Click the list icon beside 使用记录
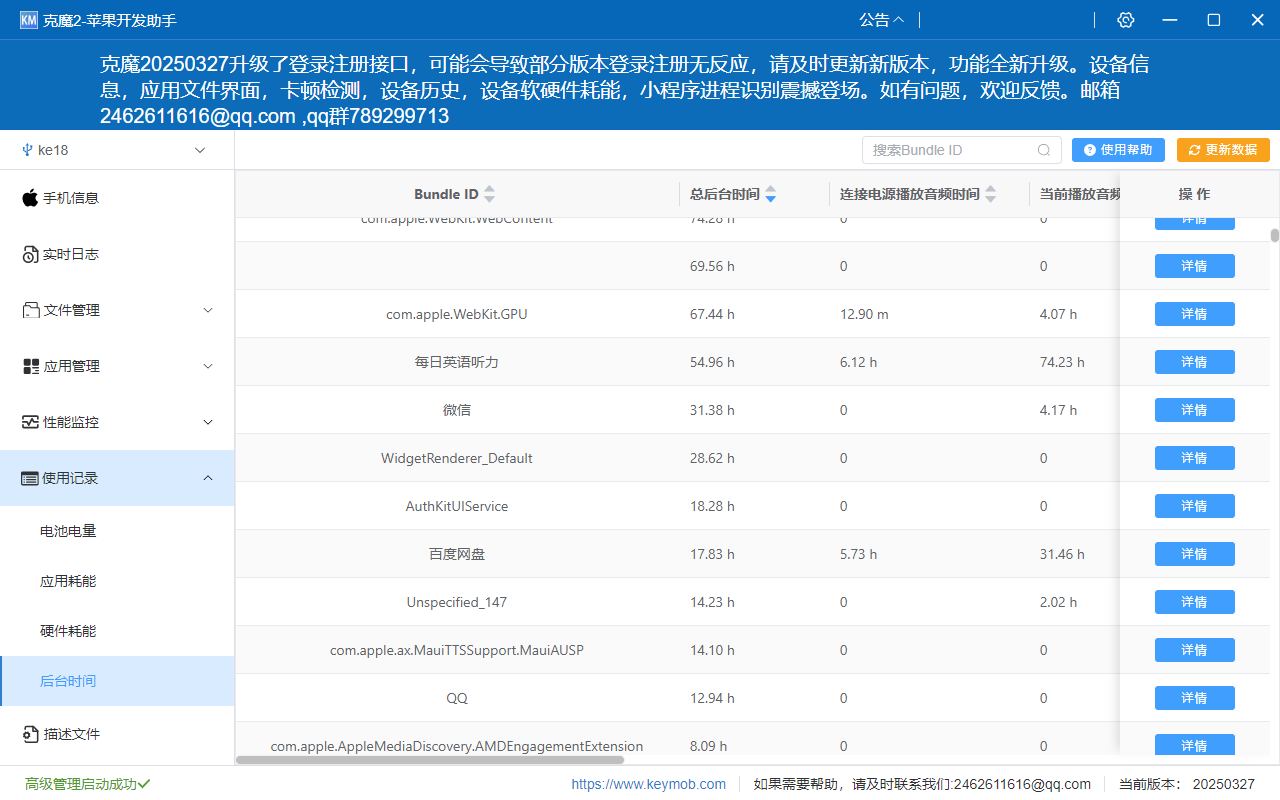Screen dimensions: 1280x800 (30, 478)
